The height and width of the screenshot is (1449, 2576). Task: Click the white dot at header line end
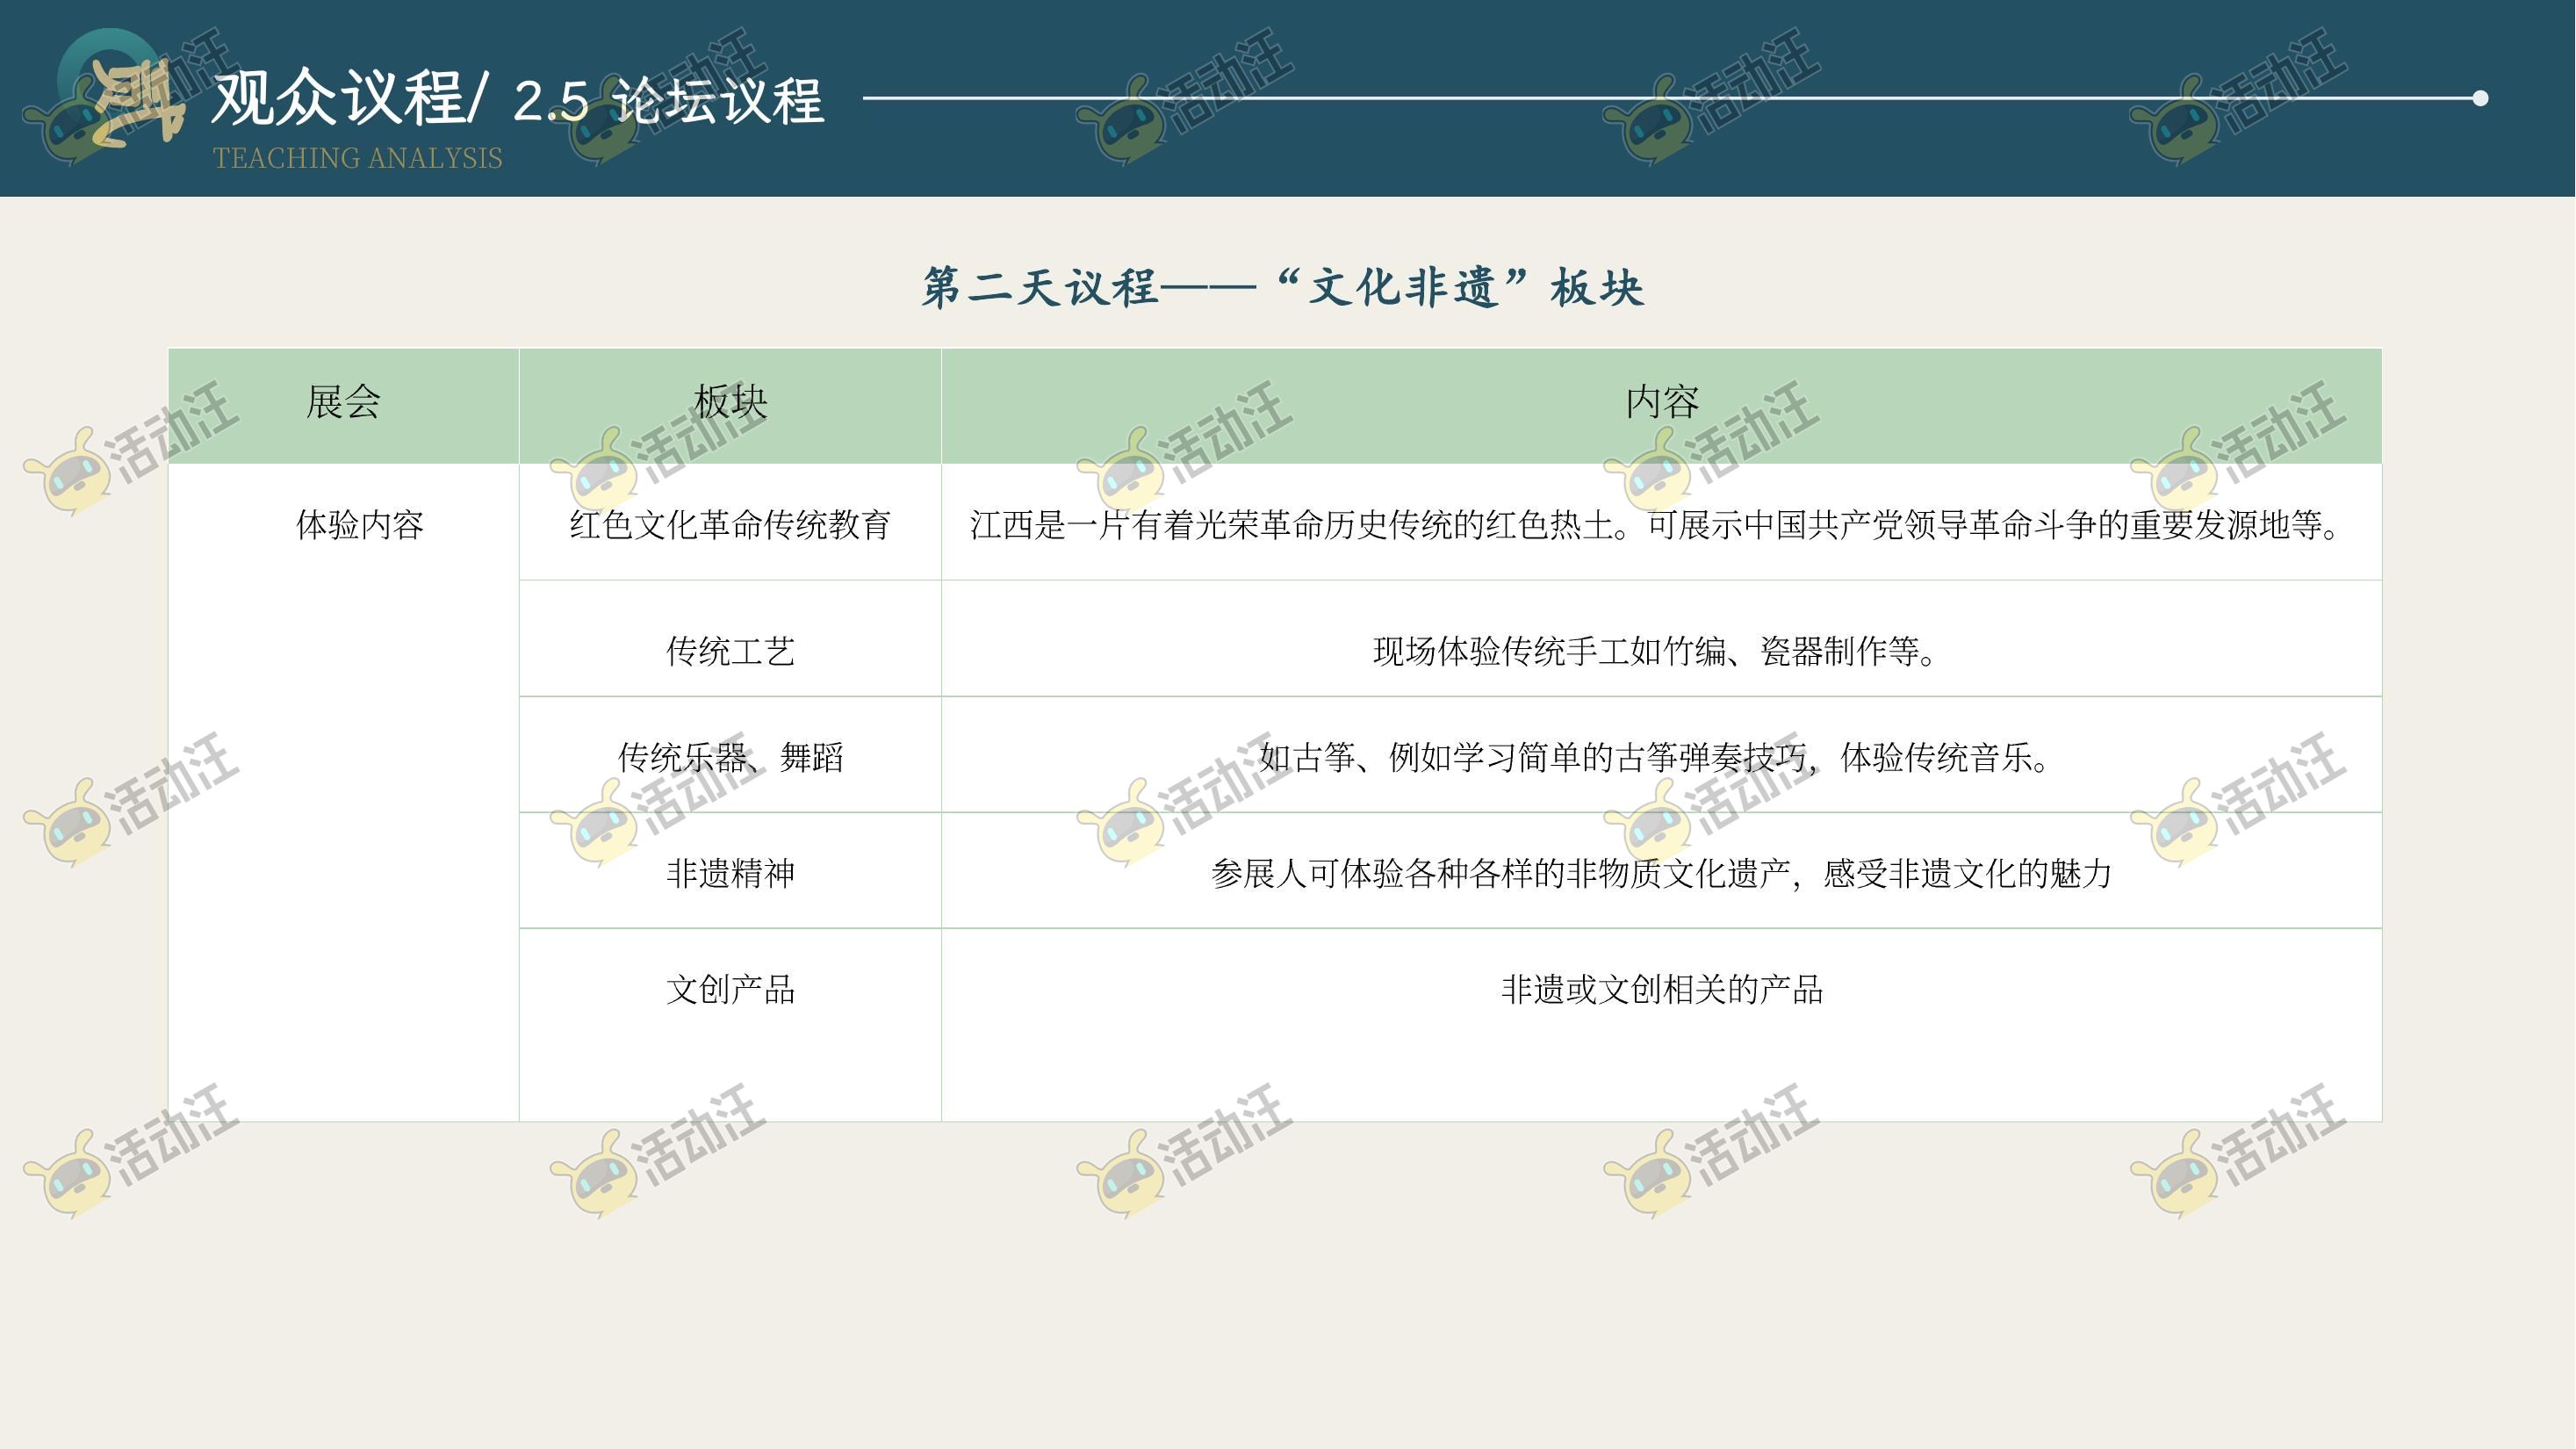click(x=2479, y=98)
